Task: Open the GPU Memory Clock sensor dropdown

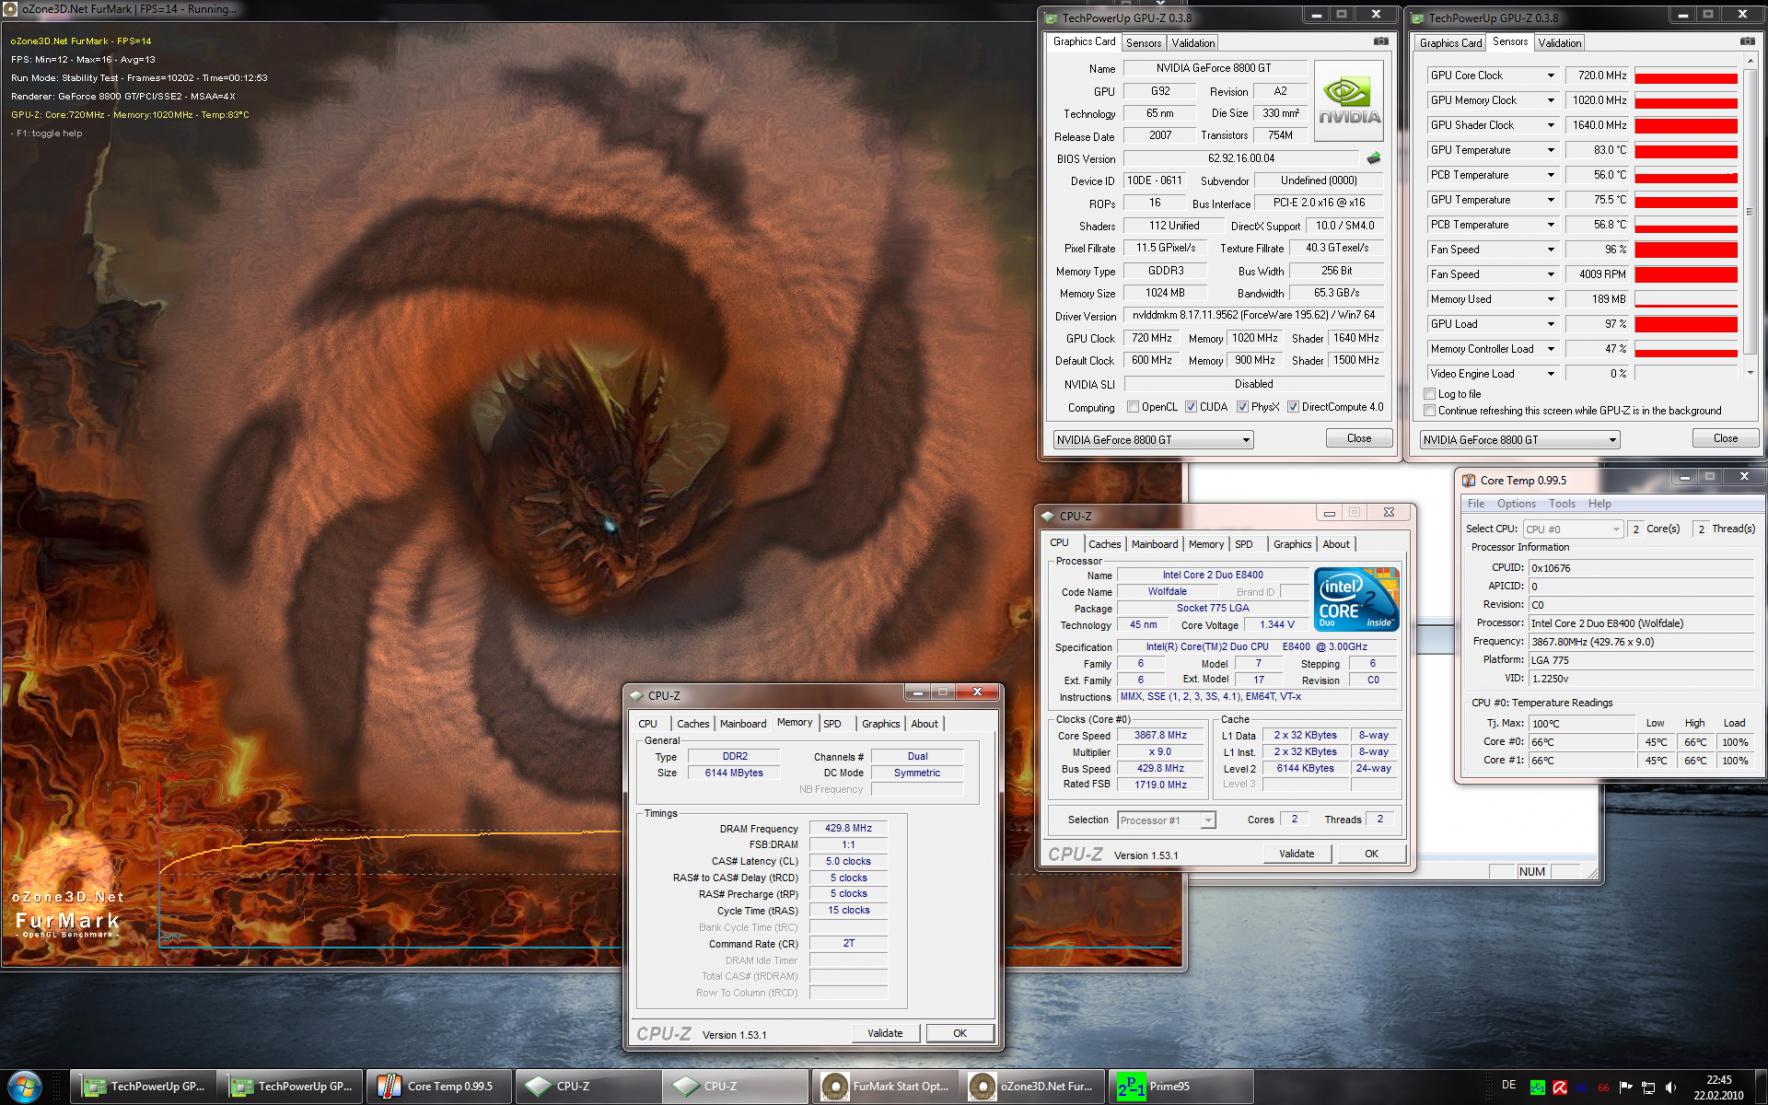Action: (1551, 101)
